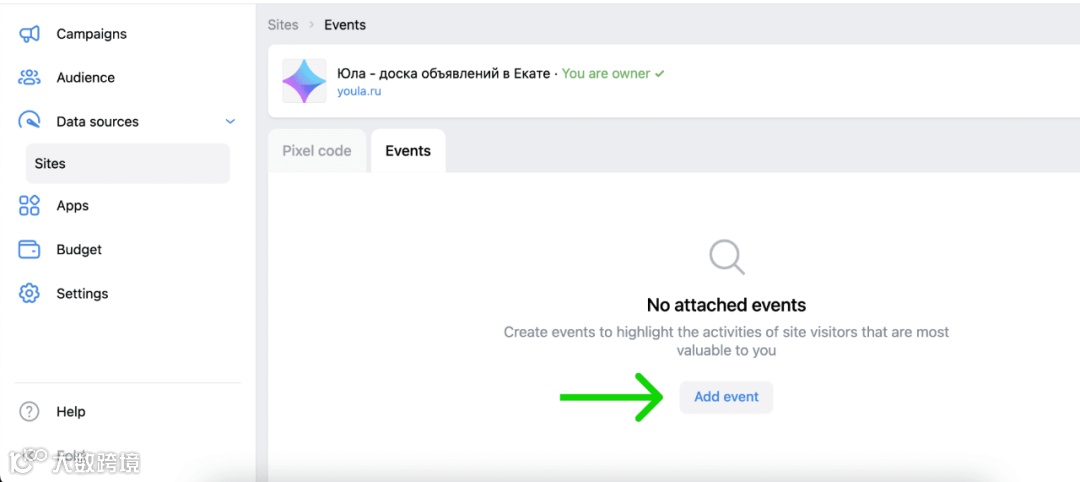Viewport: 1080px width, 482px height.
Task: Collapse the Data sources chevron
Action: coord(230,122)
